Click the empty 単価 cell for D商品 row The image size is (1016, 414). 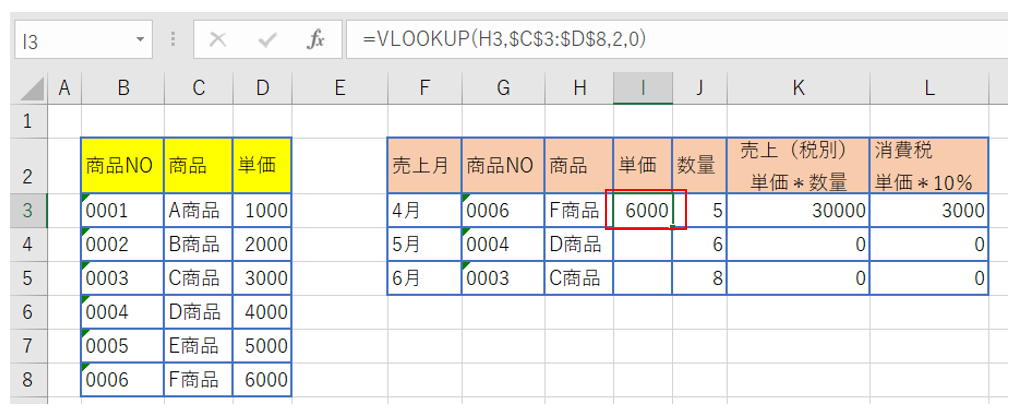[641, 244]
